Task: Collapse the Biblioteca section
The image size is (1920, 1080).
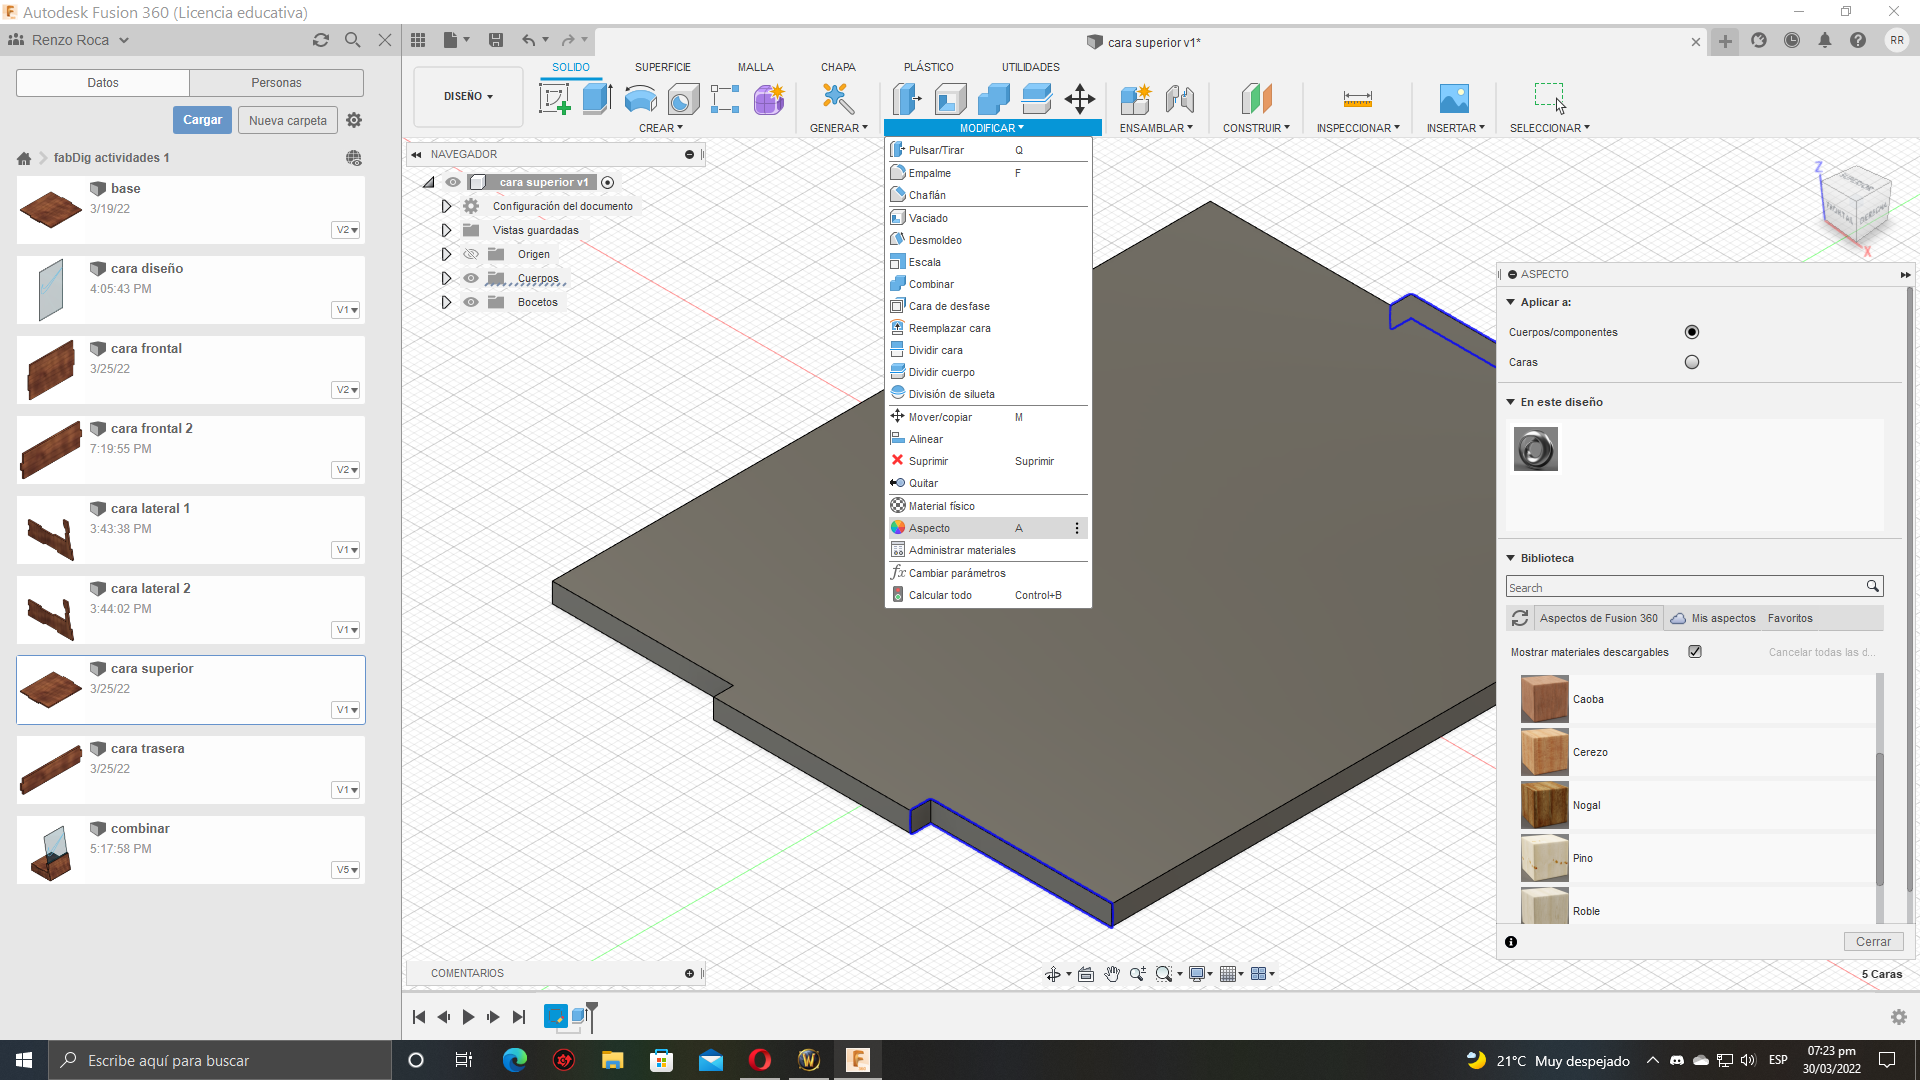Action: click(x=1511, y=558)
